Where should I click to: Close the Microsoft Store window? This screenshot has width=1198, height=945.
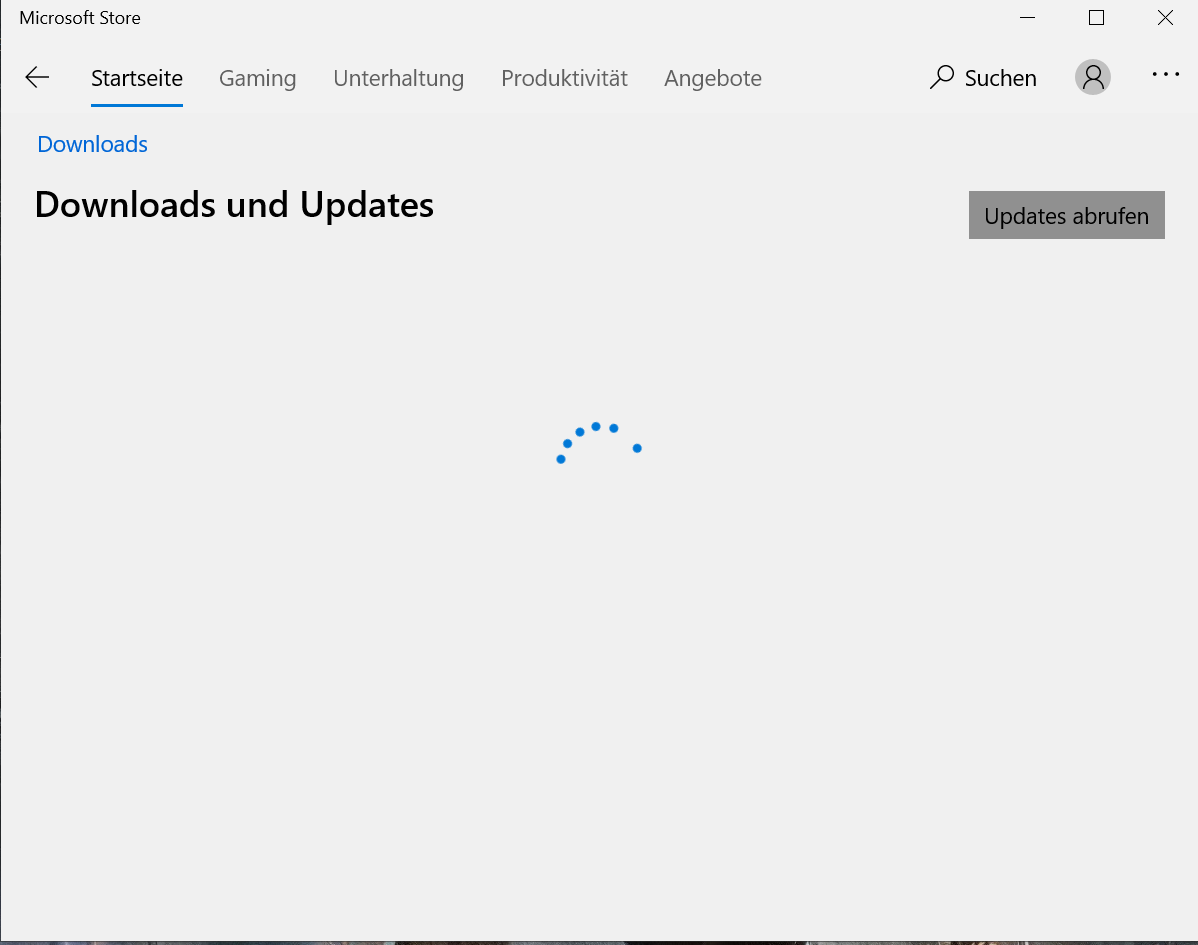tap(1164, 18)
